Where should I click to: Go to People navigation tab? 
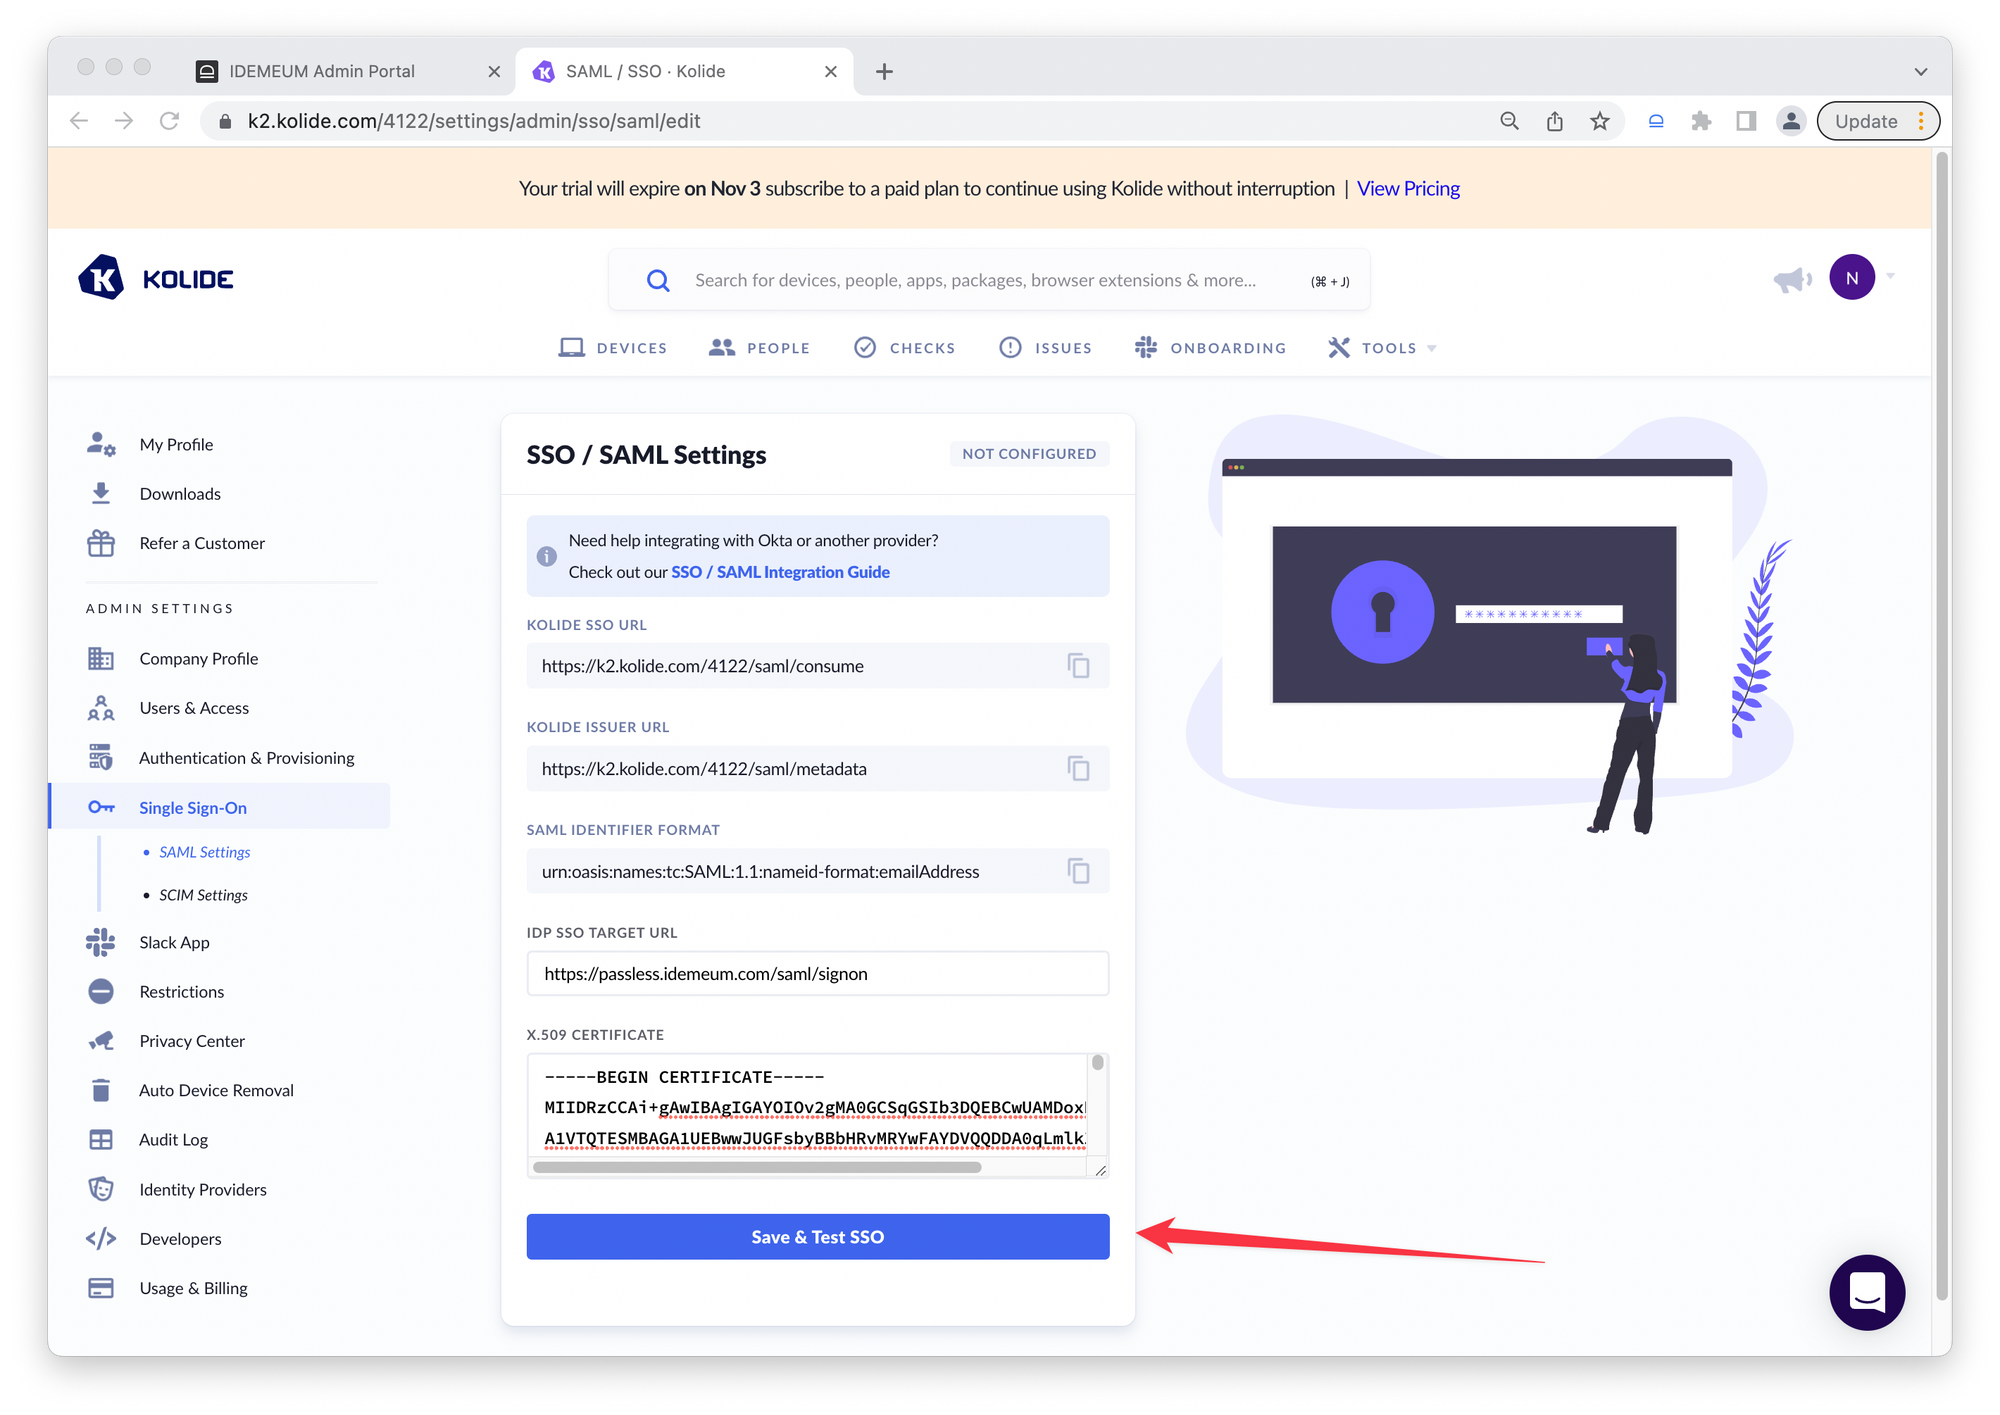pos(759,348)
